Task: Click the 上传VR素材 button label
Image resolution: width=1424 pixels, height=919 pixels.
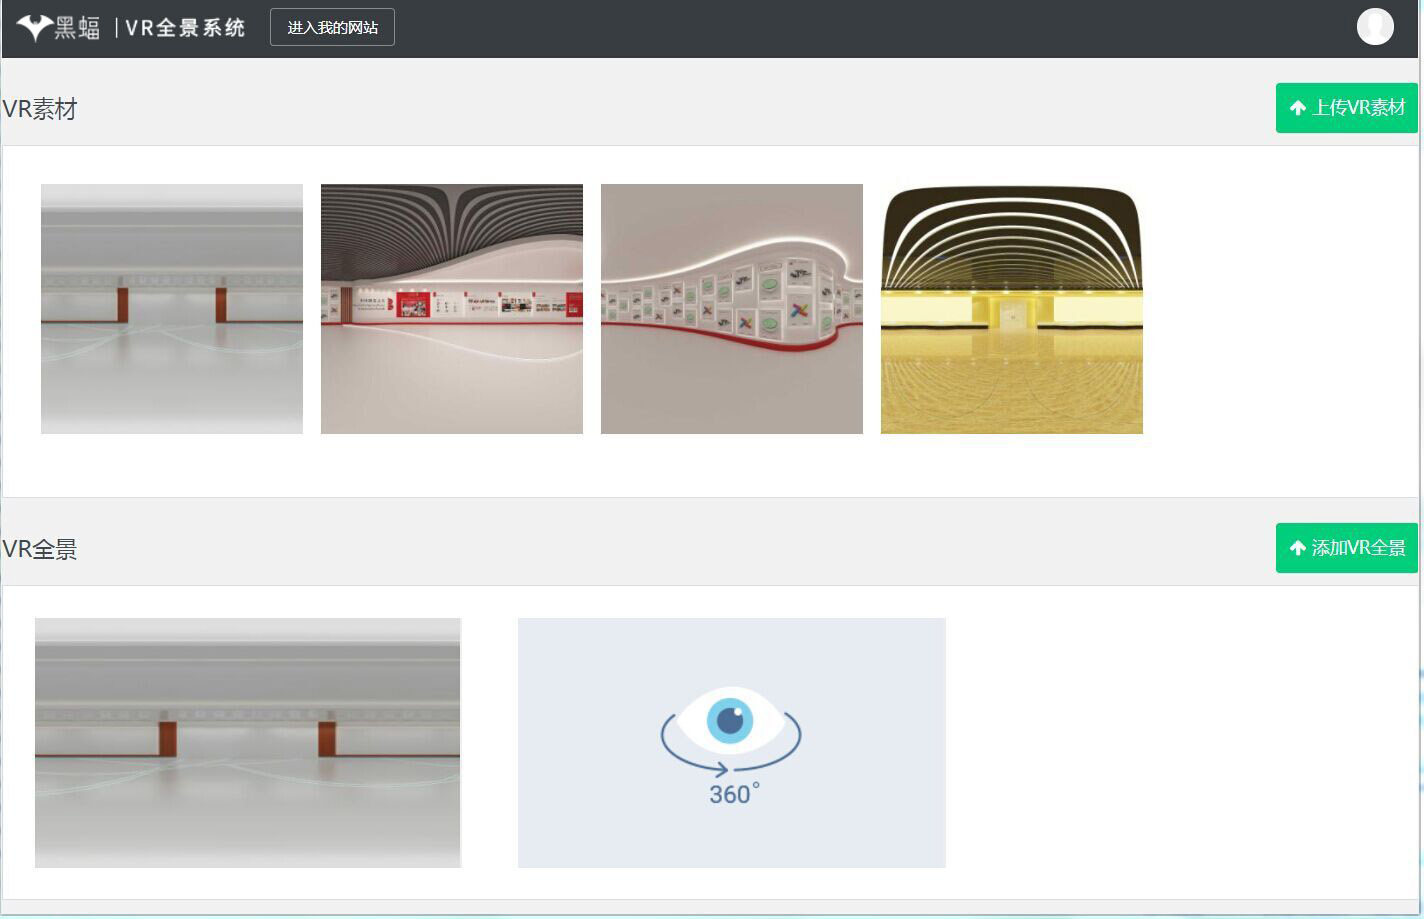Action: [1358, 108]
